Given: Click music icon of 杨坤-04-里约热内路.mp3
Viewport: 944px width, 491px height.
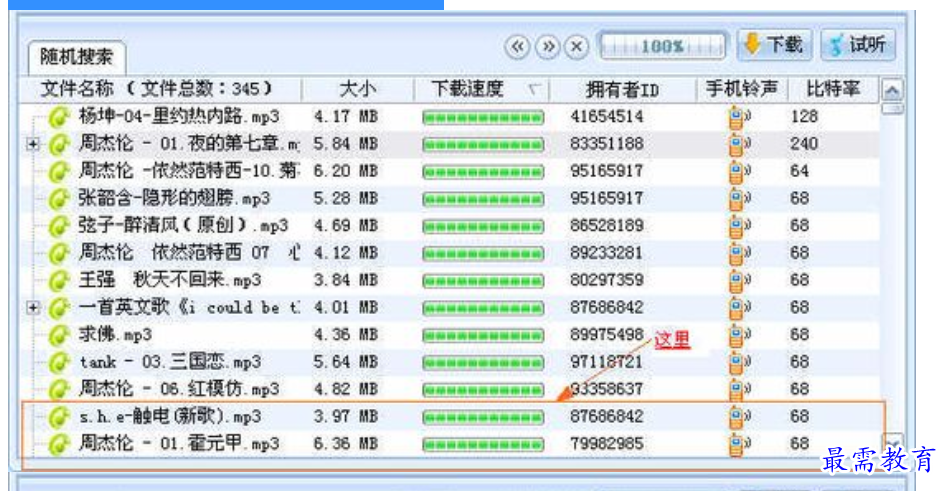Looking at the screenshot, I should (59, 117).
